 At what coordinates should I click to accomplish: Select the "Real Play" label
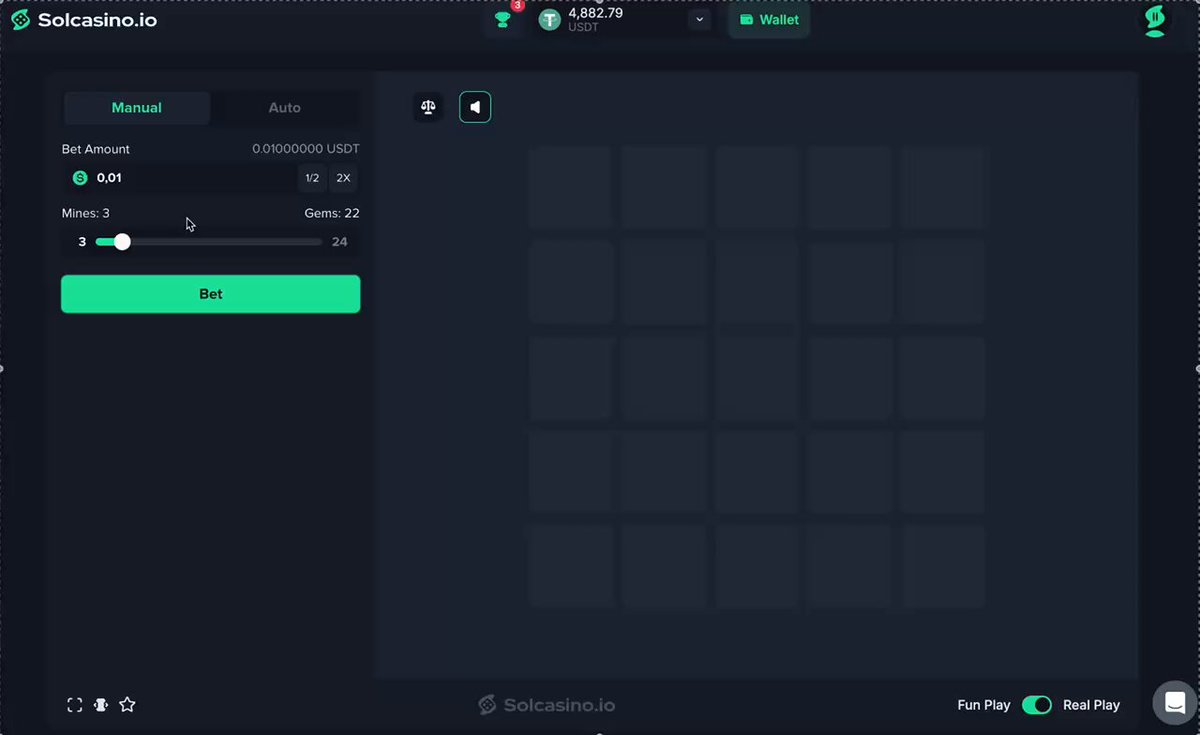(1091, 705)
